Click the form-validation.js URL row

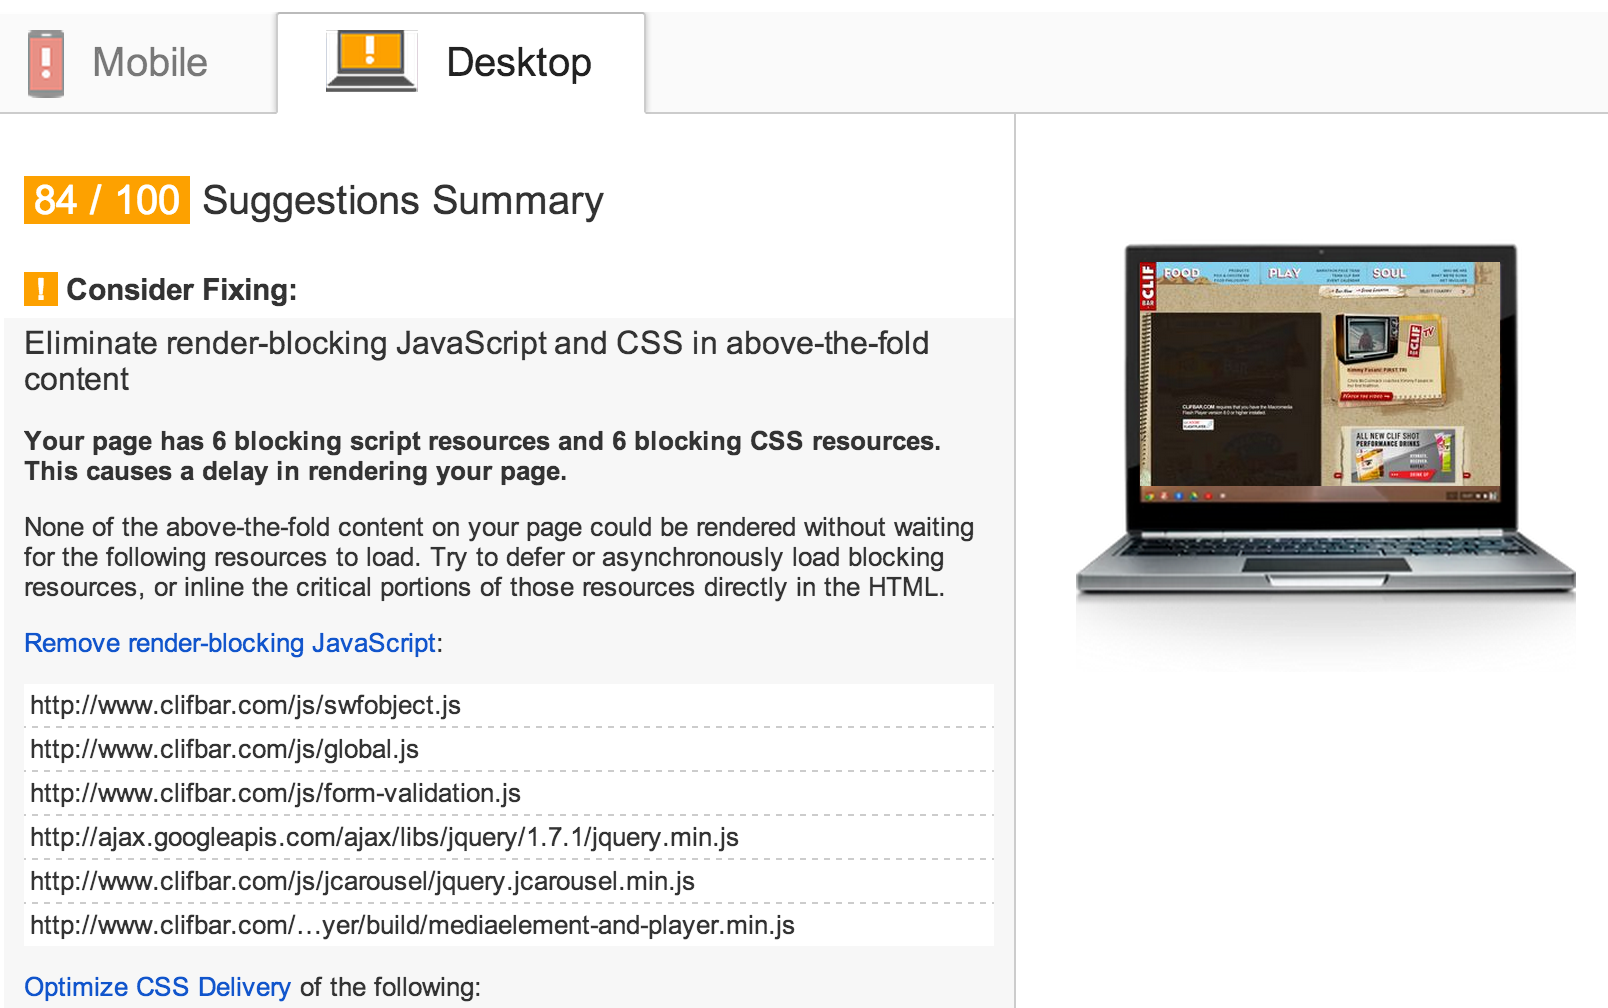pyautogui.click(x=509, y=793)
